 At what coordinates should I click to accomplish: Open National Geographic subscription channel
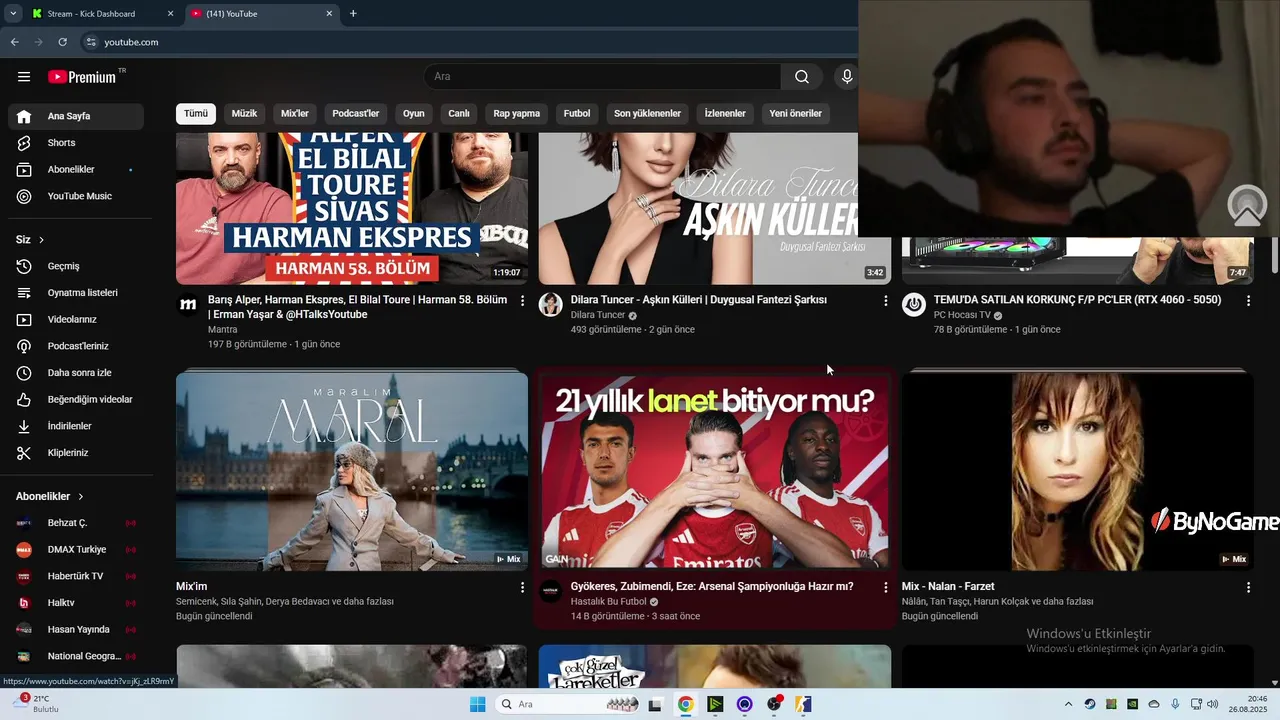(x=76, y=656)
